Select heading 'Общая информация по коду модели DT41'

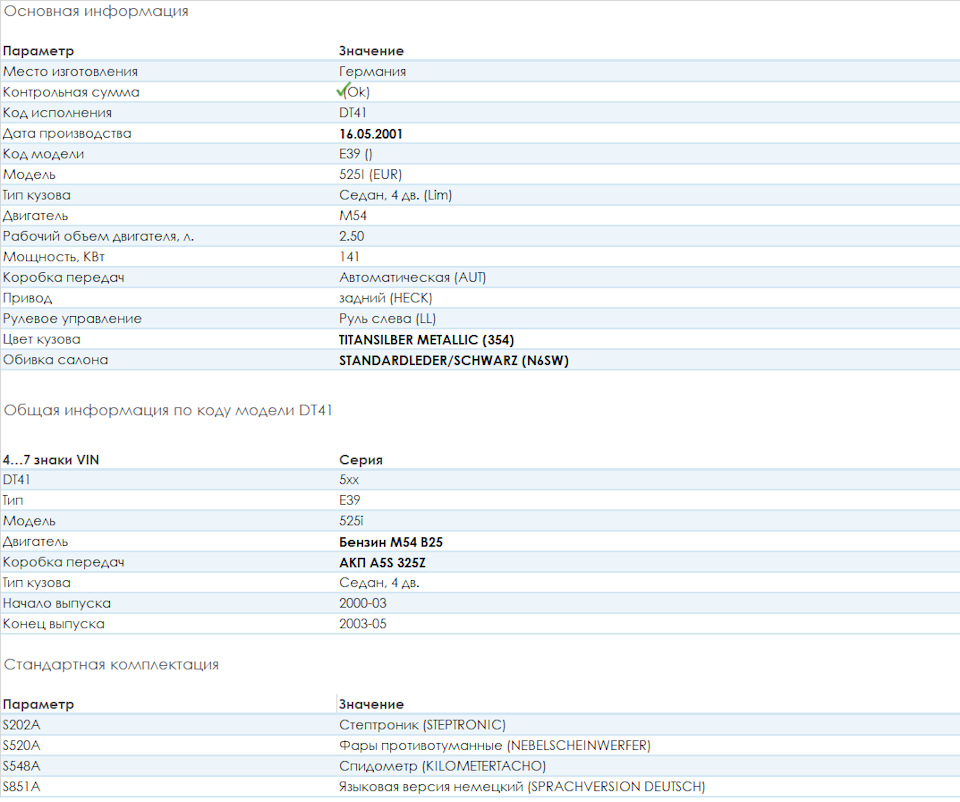point(168,410)
